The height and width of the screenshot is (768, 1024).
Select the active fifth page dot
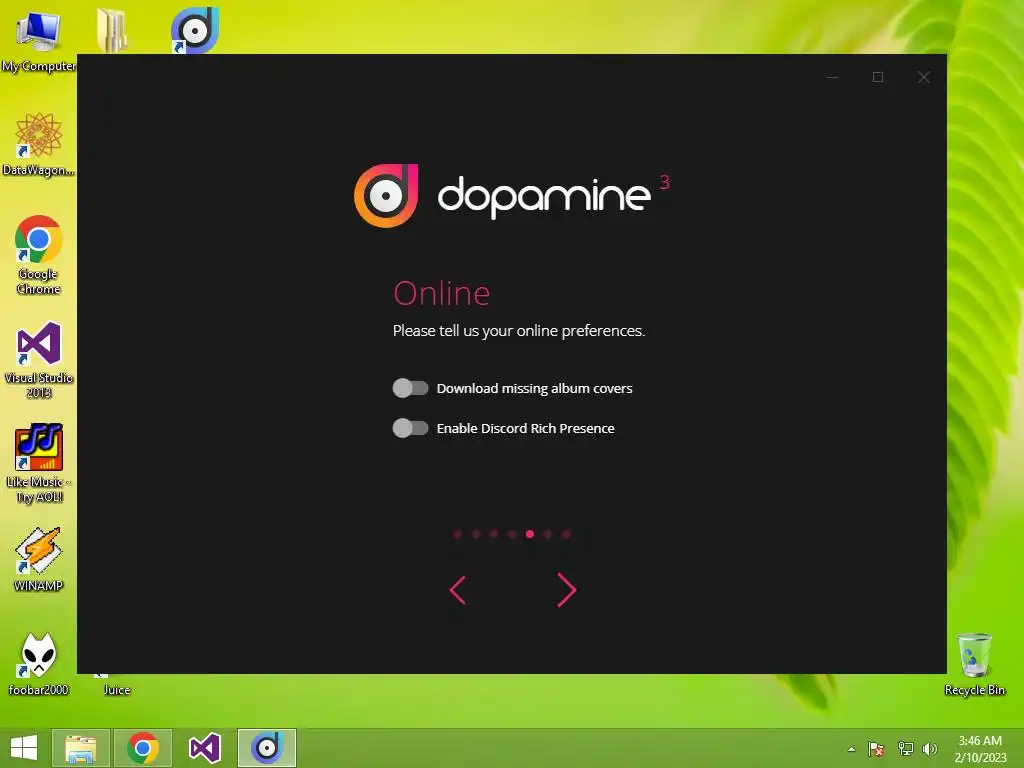point(530,534)
